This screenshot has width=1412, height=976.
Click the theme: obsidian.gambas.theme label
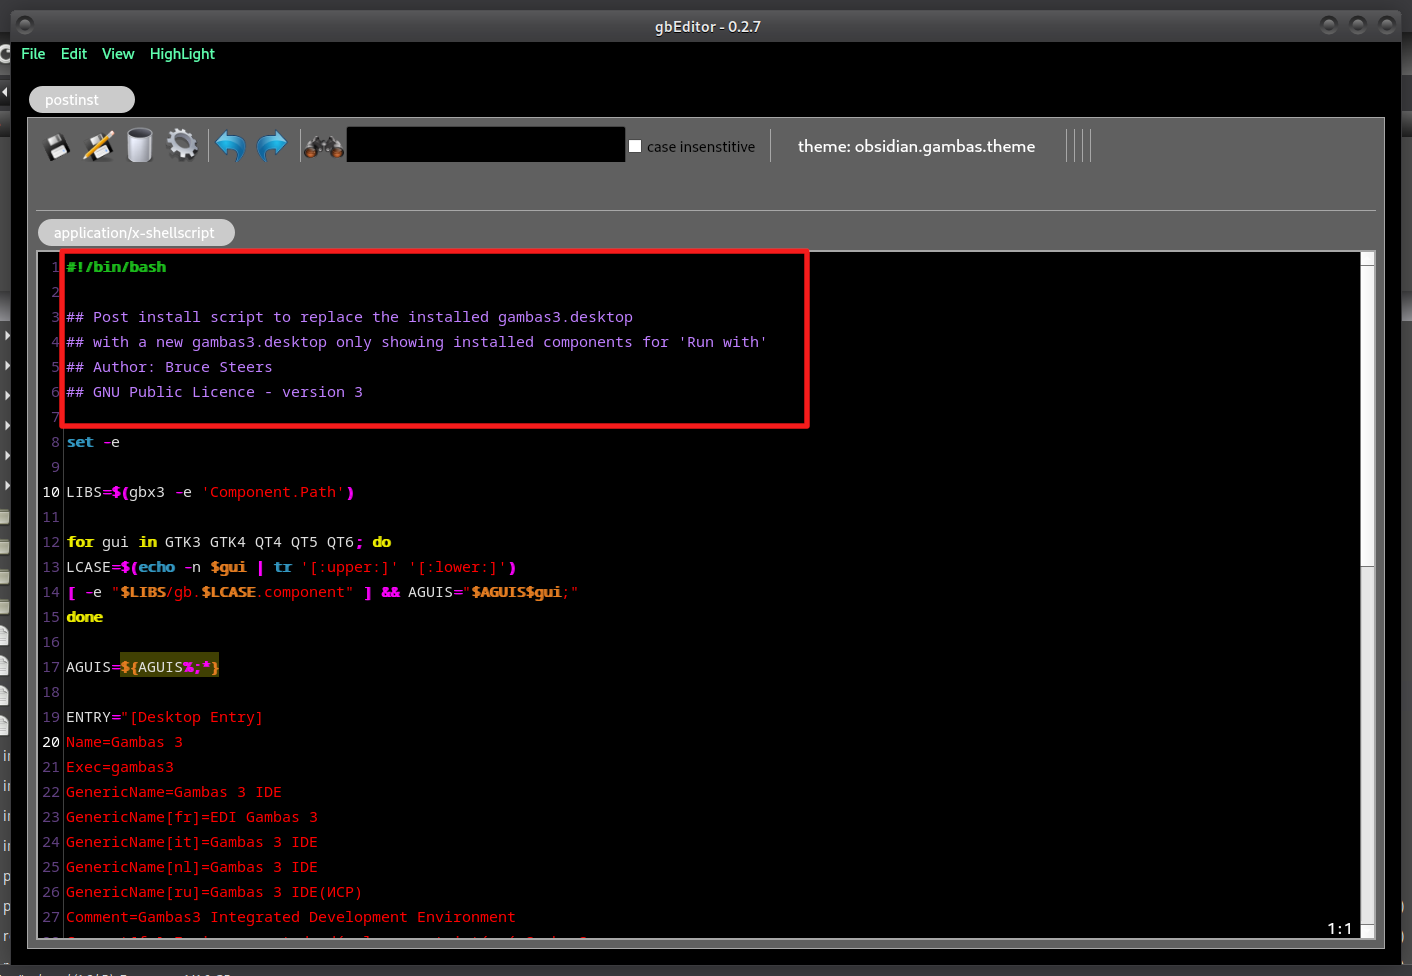(x=916, y=146)
